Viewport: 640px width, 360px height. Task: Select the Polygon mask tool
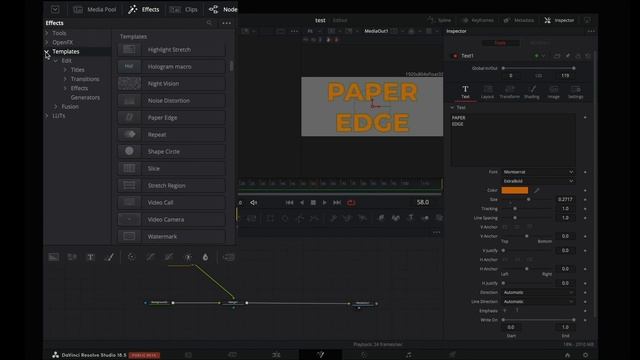pos(300,218)
